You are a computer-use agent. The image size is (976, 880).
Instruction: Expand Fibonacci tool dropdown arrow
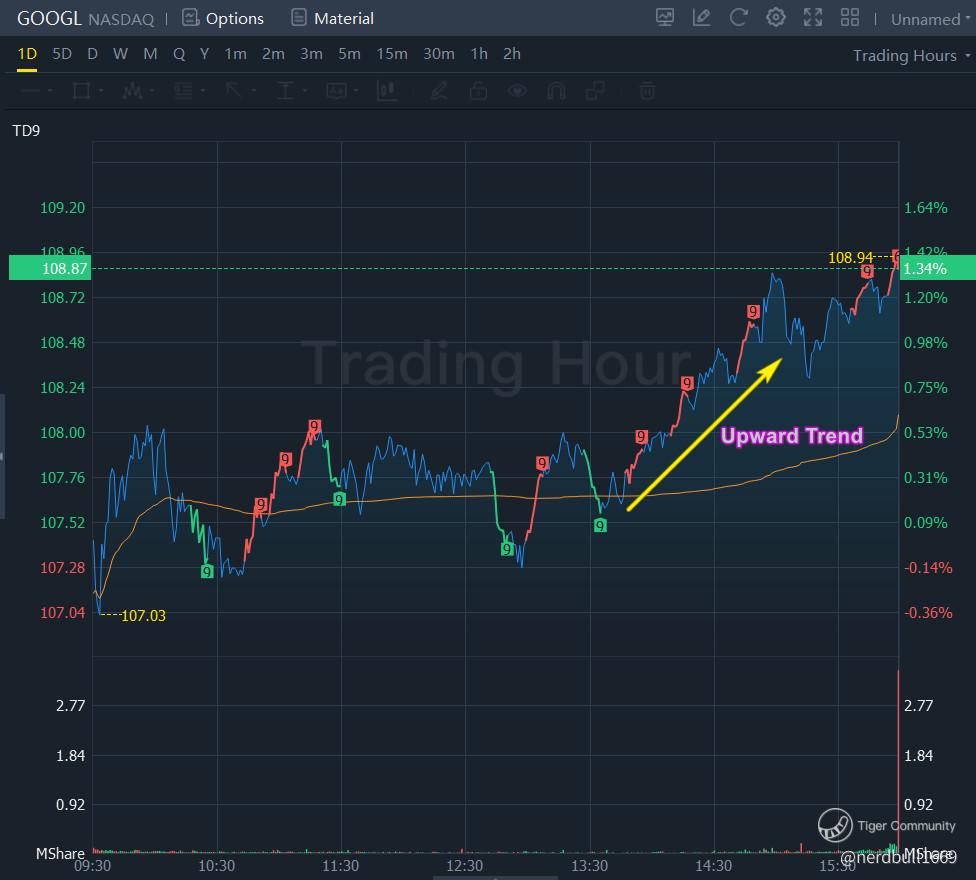coord(203,91)
